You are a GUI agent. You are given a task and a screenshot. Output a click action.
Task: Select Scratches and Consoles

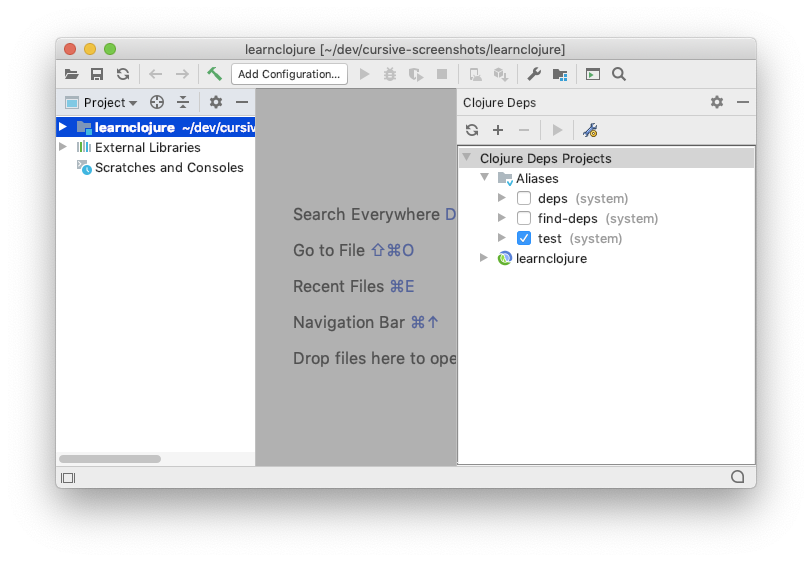coord(169,168)
